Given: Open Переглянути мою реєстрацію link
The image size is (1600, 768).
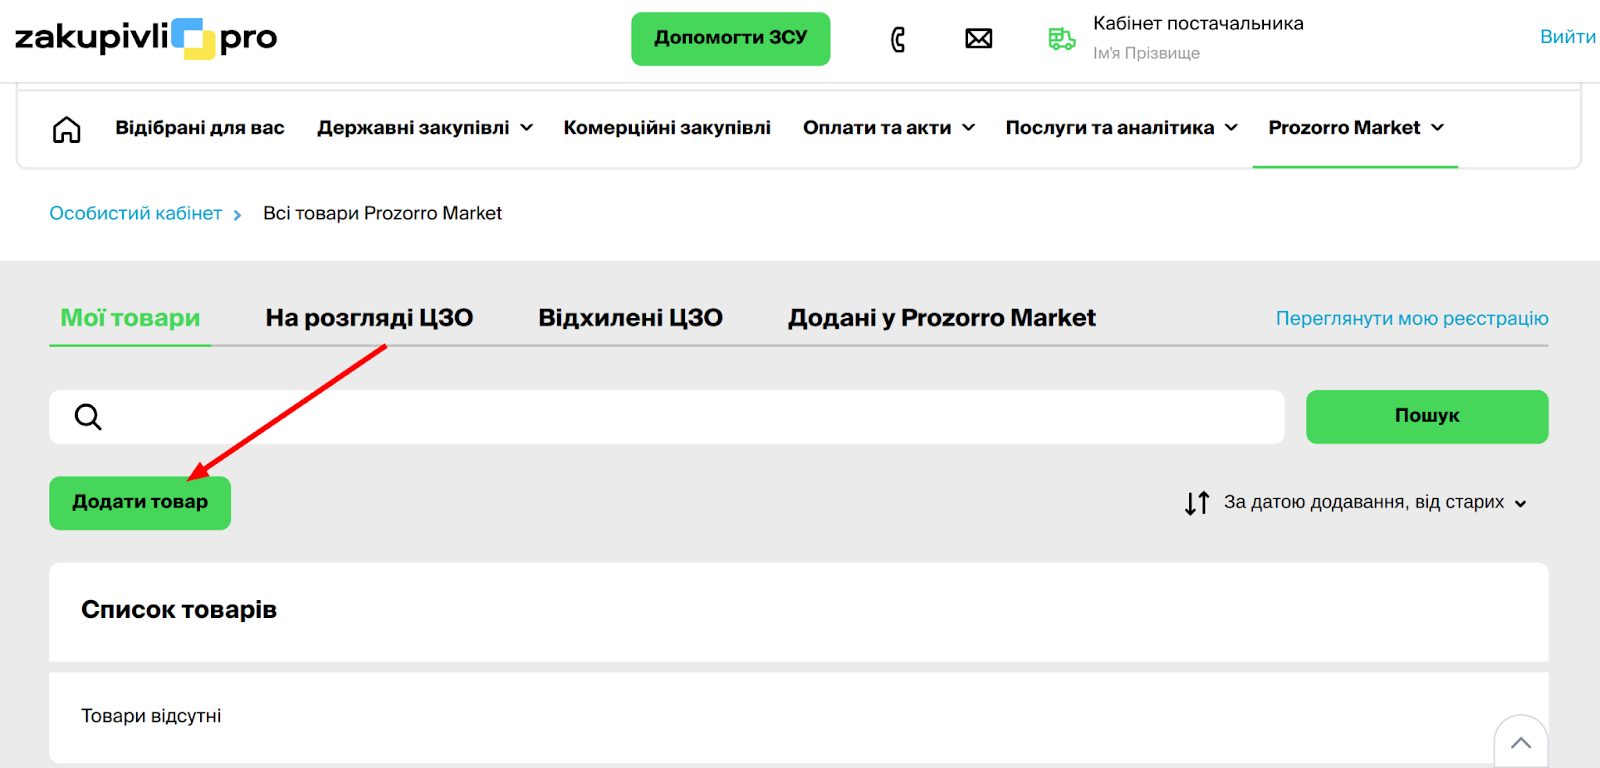Looking at the screenshot, I should (1412, 318).
